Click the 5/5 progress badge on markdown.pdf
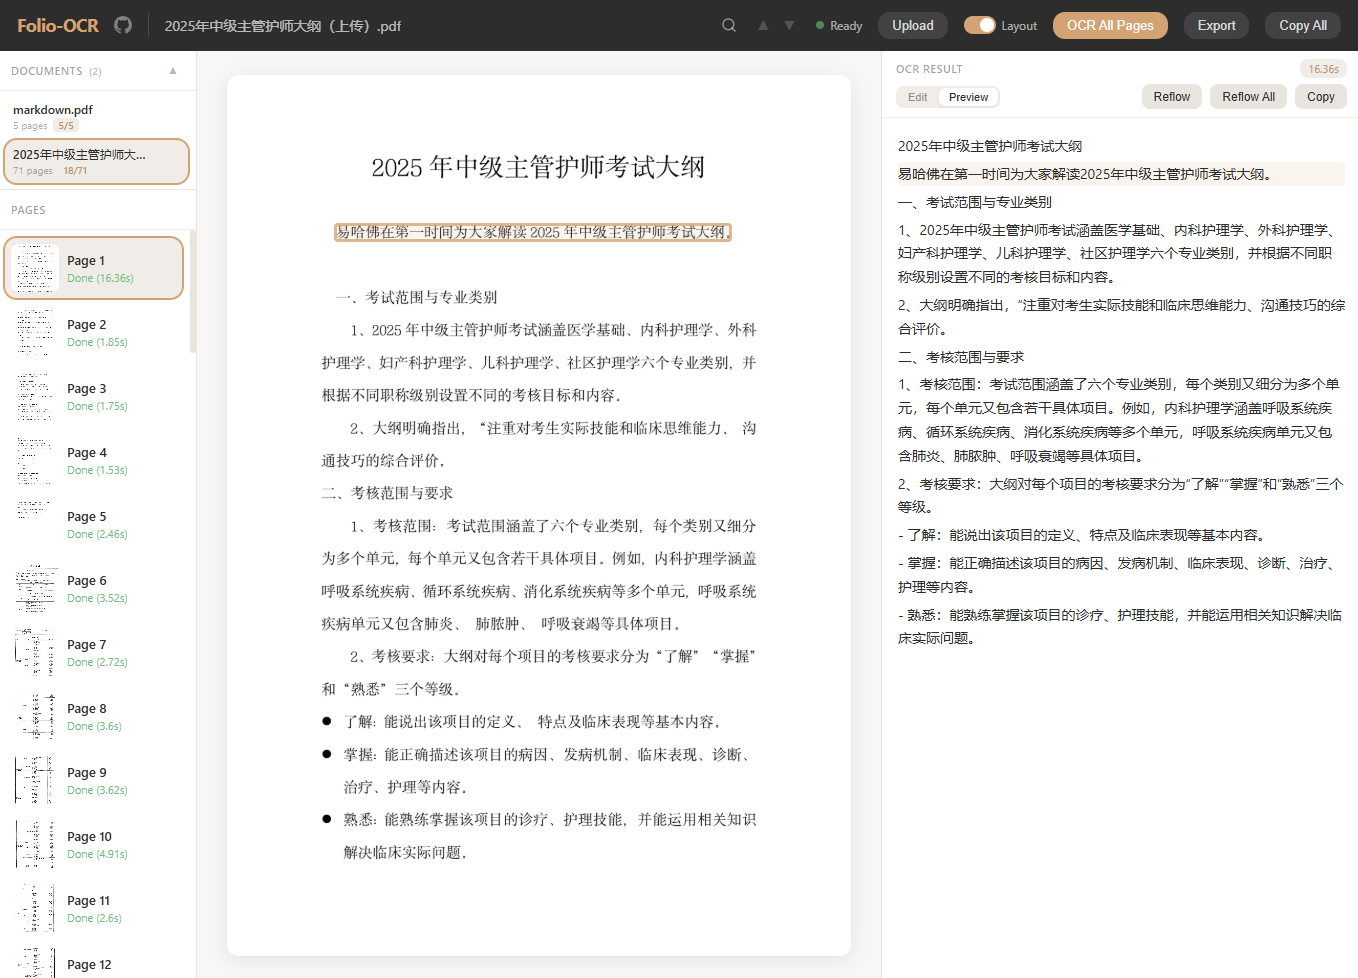This screenshot has width=1358, height=978. [x=67, y=125]
